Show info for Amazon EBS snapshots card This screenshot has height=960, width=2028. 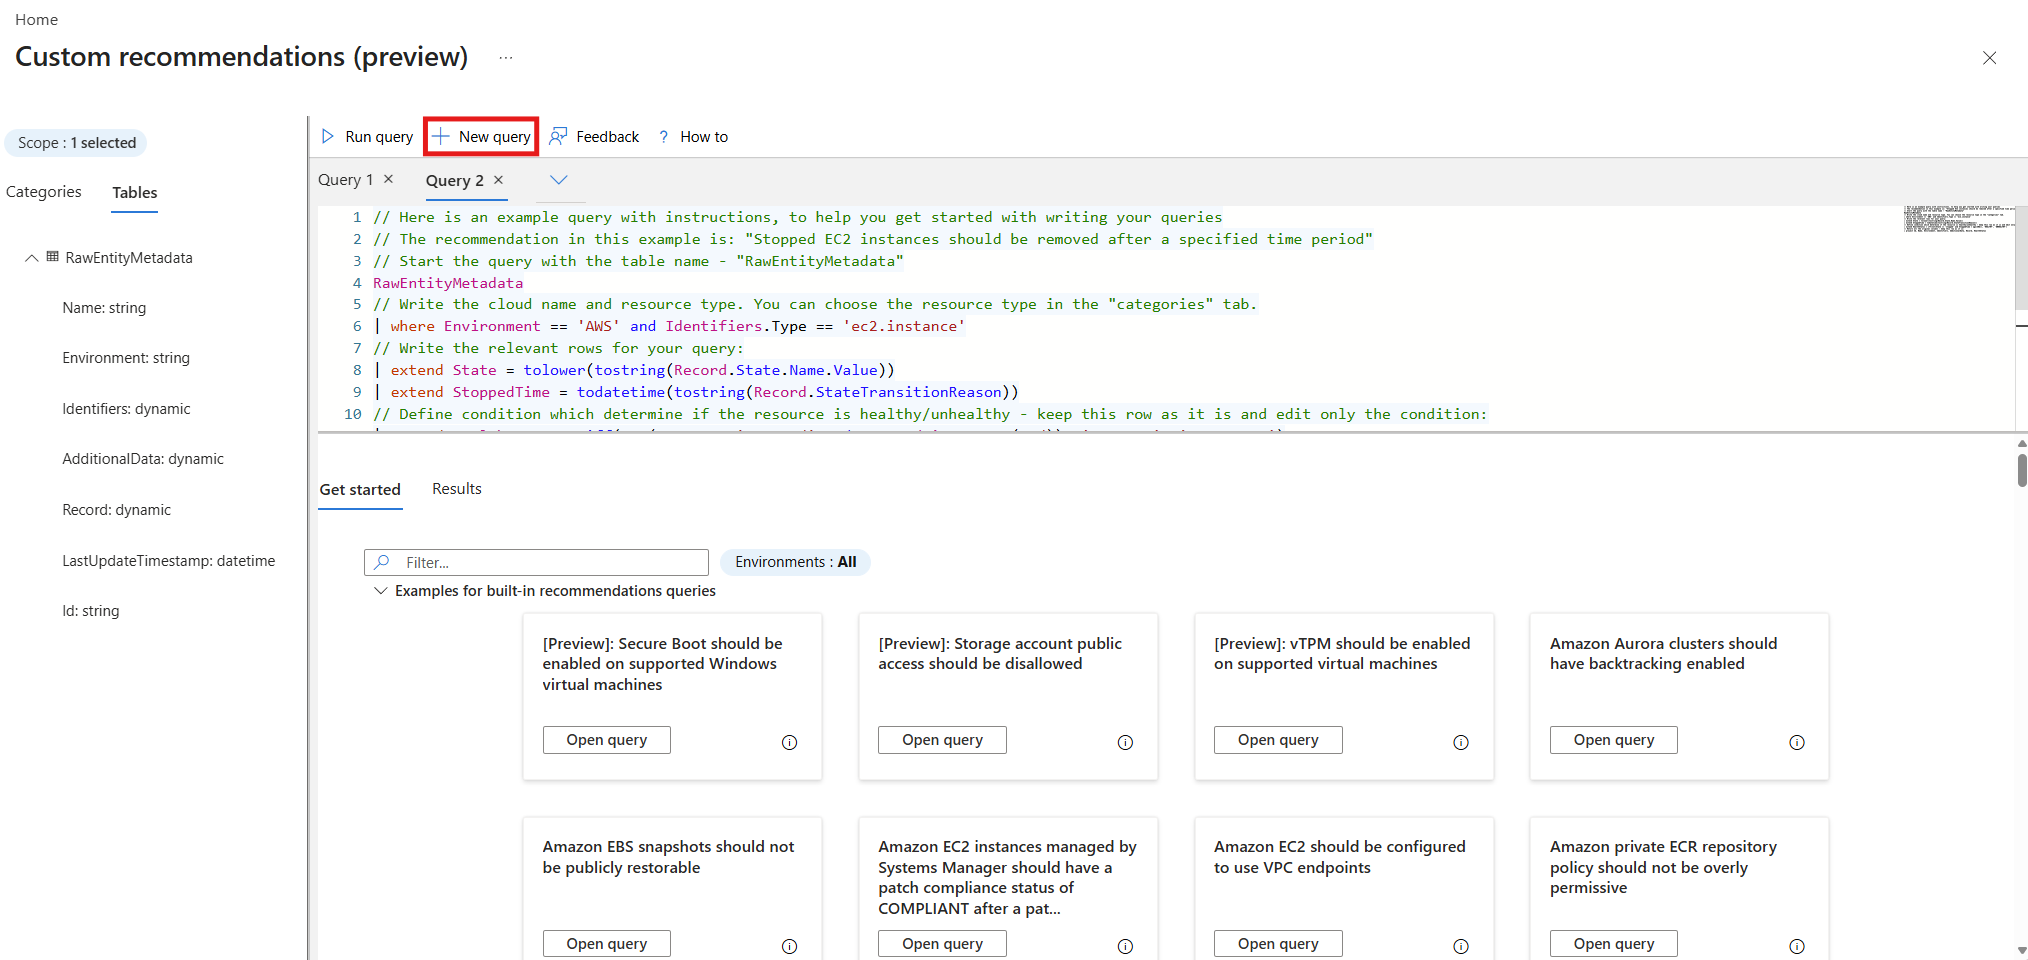click(790, 946)
